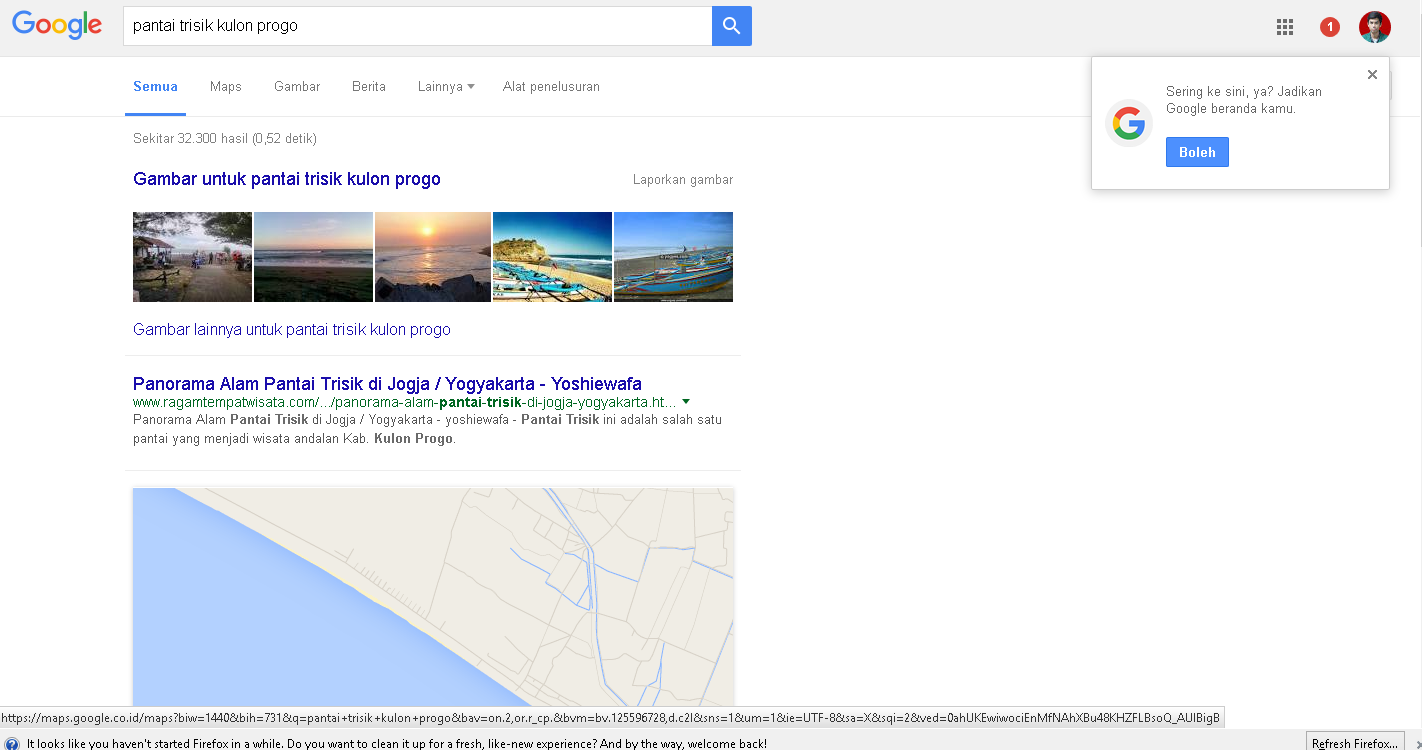Click the Boleh button in the popup
Screen dimensions: 1422x750
coord(1197,152)
